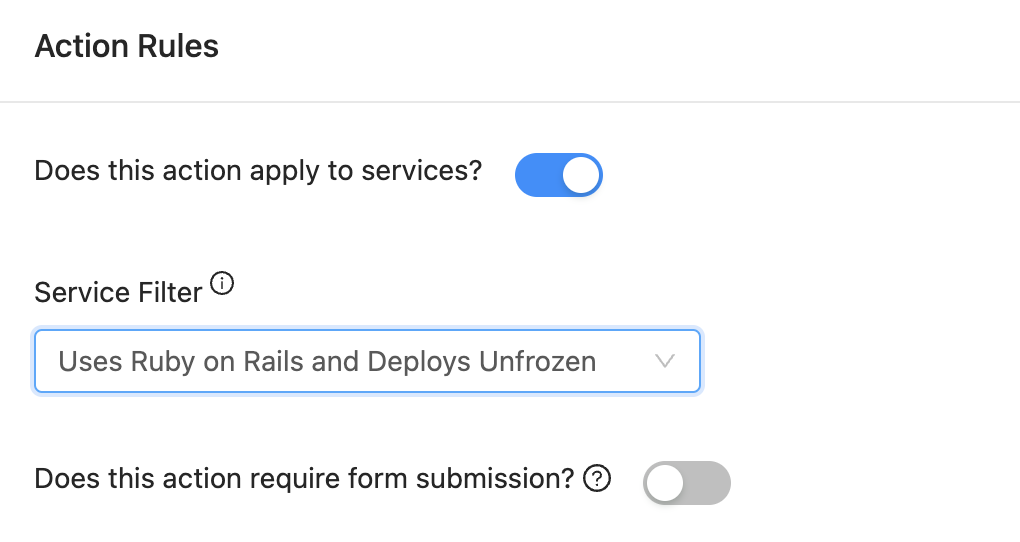
Task: Turn off the blue services switch
Action: coord(559,175)
